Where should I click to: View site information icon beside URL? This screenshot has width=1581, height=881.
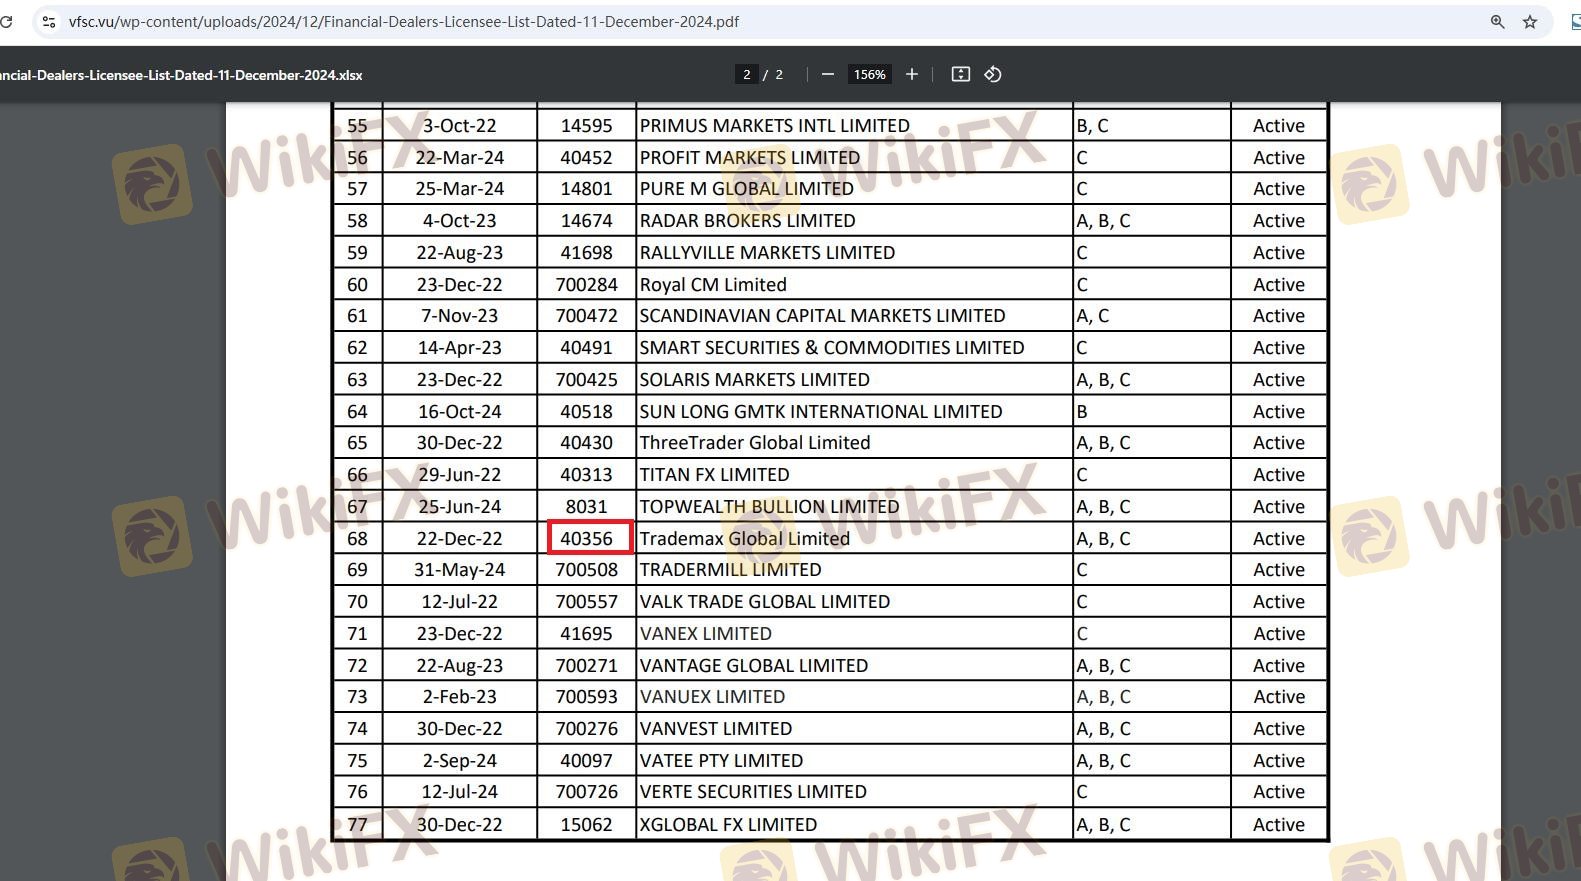coord(48,22)
